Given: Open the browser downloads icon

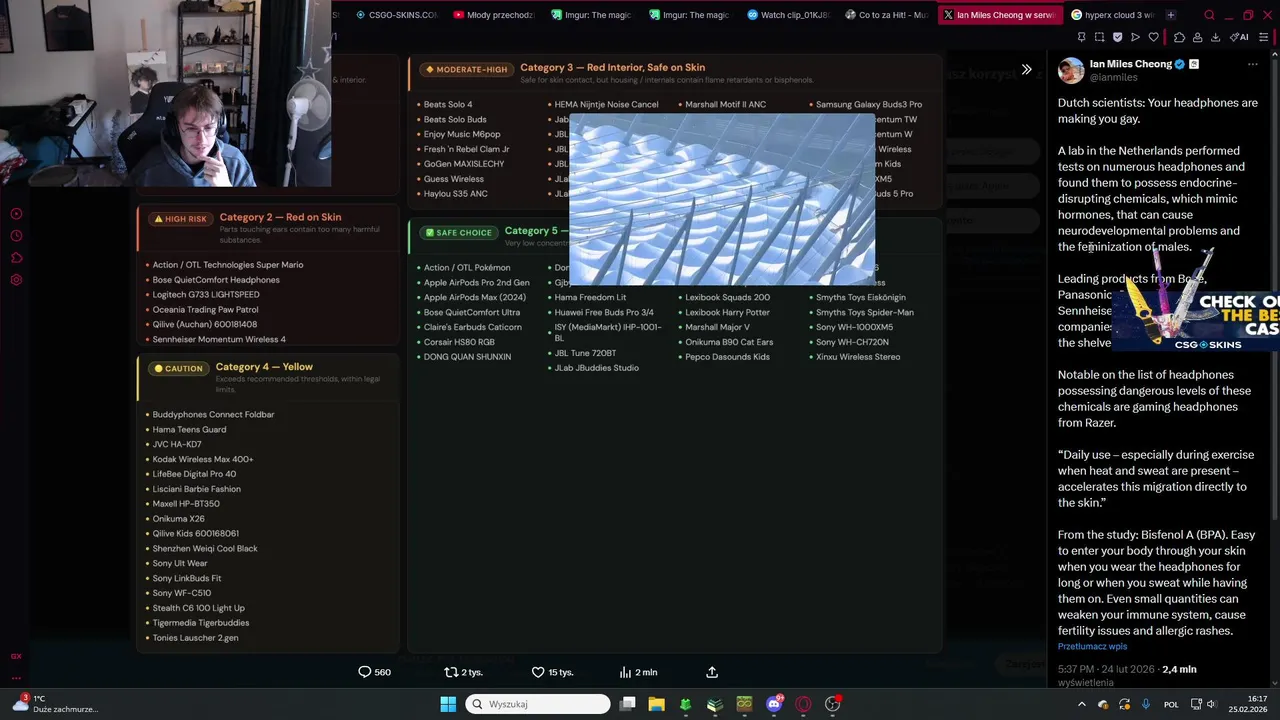Looking at the screenshot, I should click(x=1215, y=37).
